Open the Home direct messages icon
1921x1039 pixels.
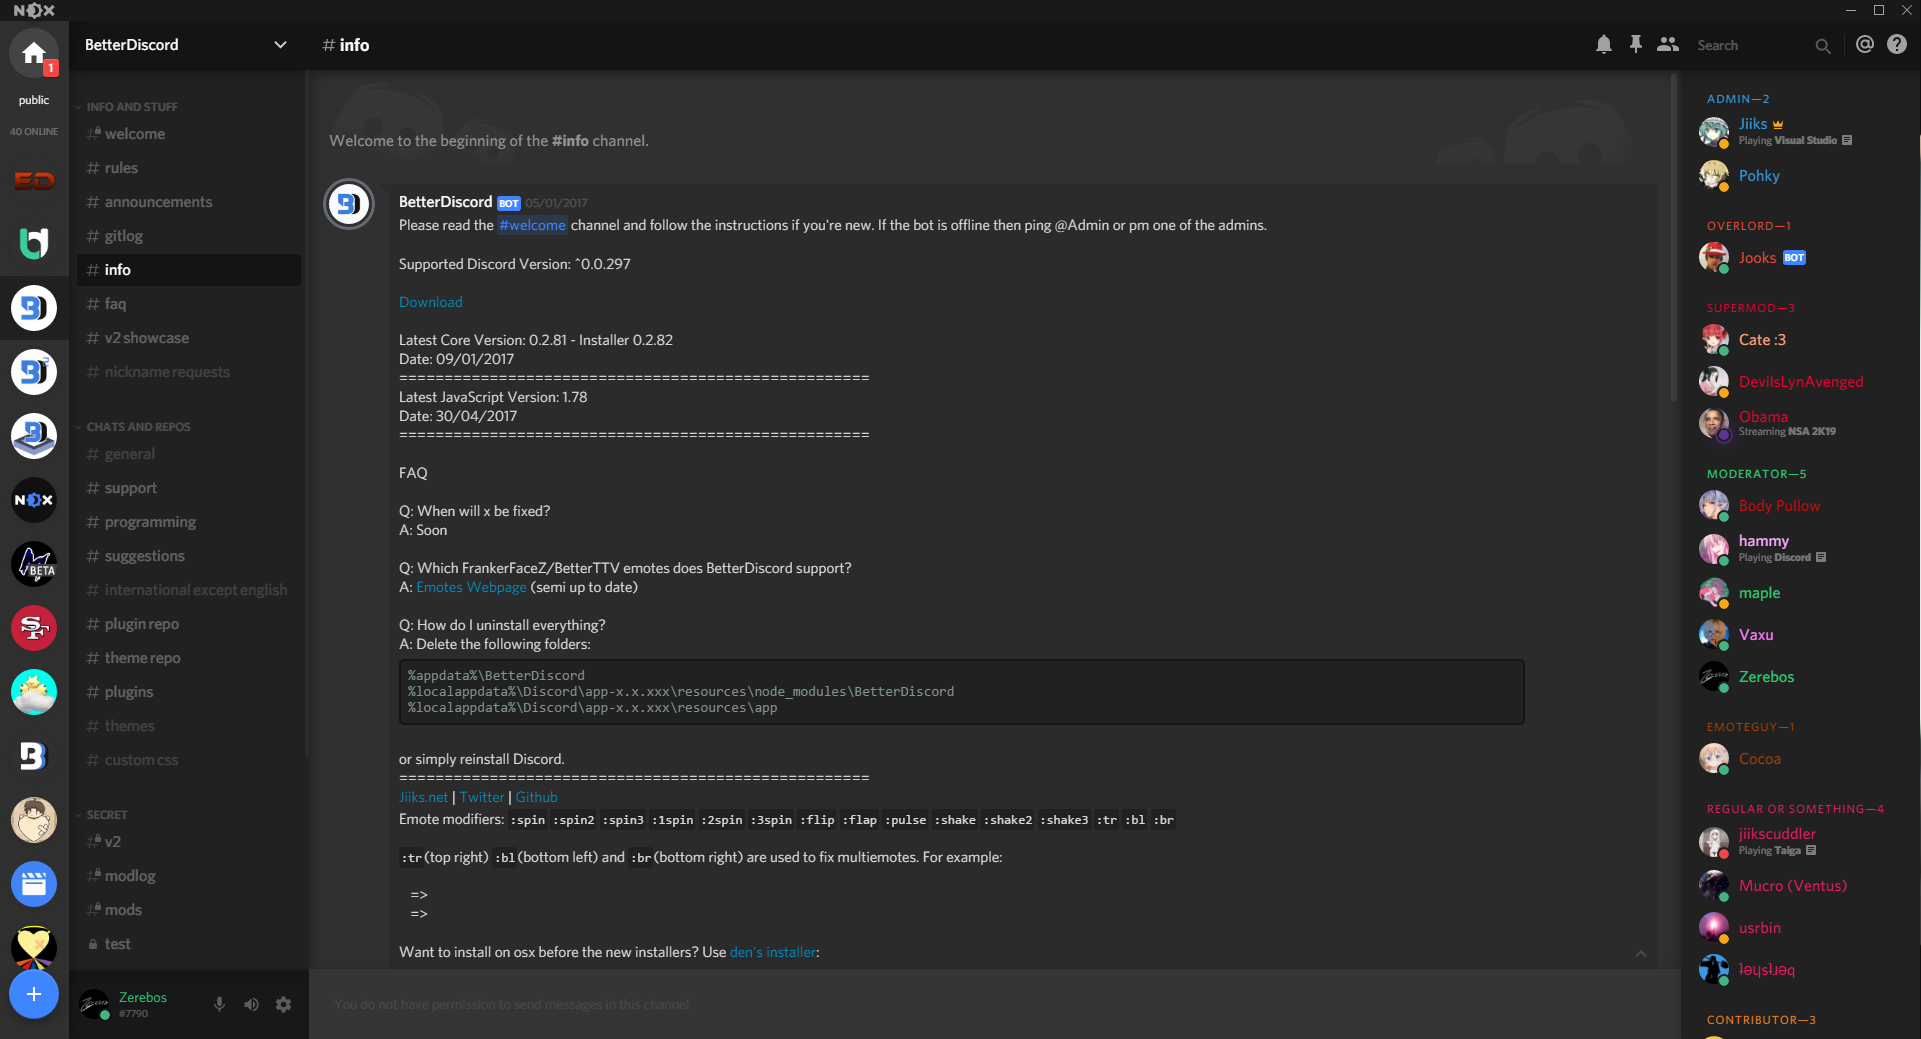(x=34, y=53)
